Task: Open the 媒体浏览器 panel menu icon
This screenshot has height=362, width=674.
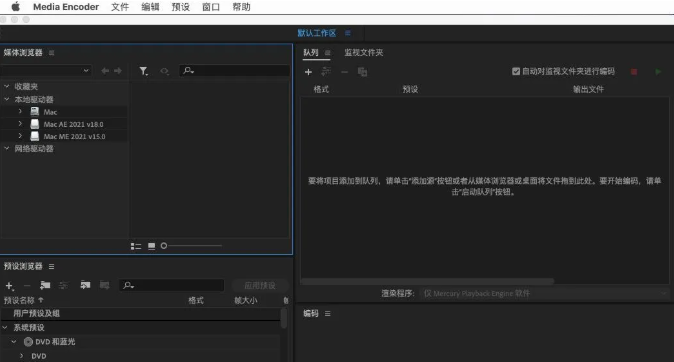Action: click(52, 53)
